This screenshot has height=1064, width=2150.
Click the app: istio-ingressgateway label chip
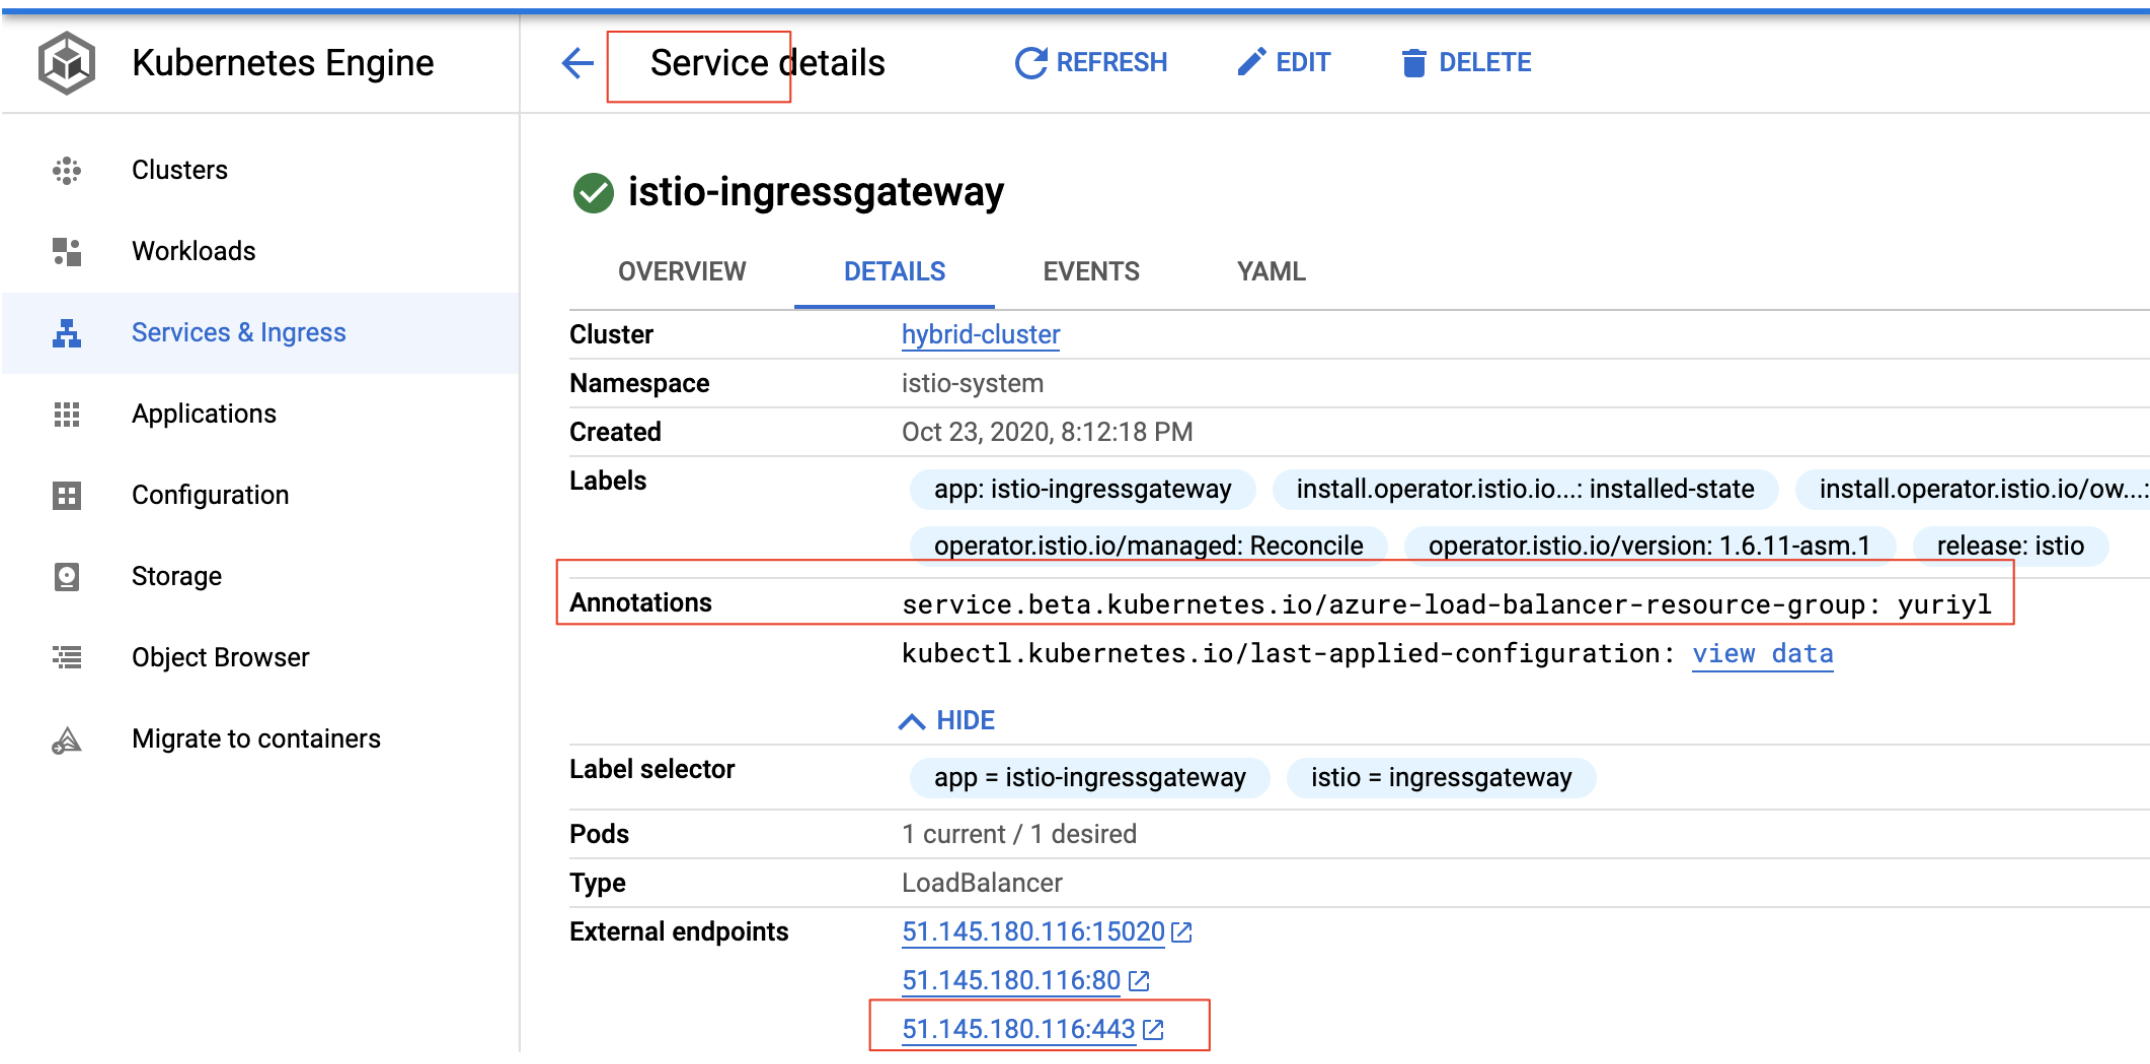pos(1082,489)
